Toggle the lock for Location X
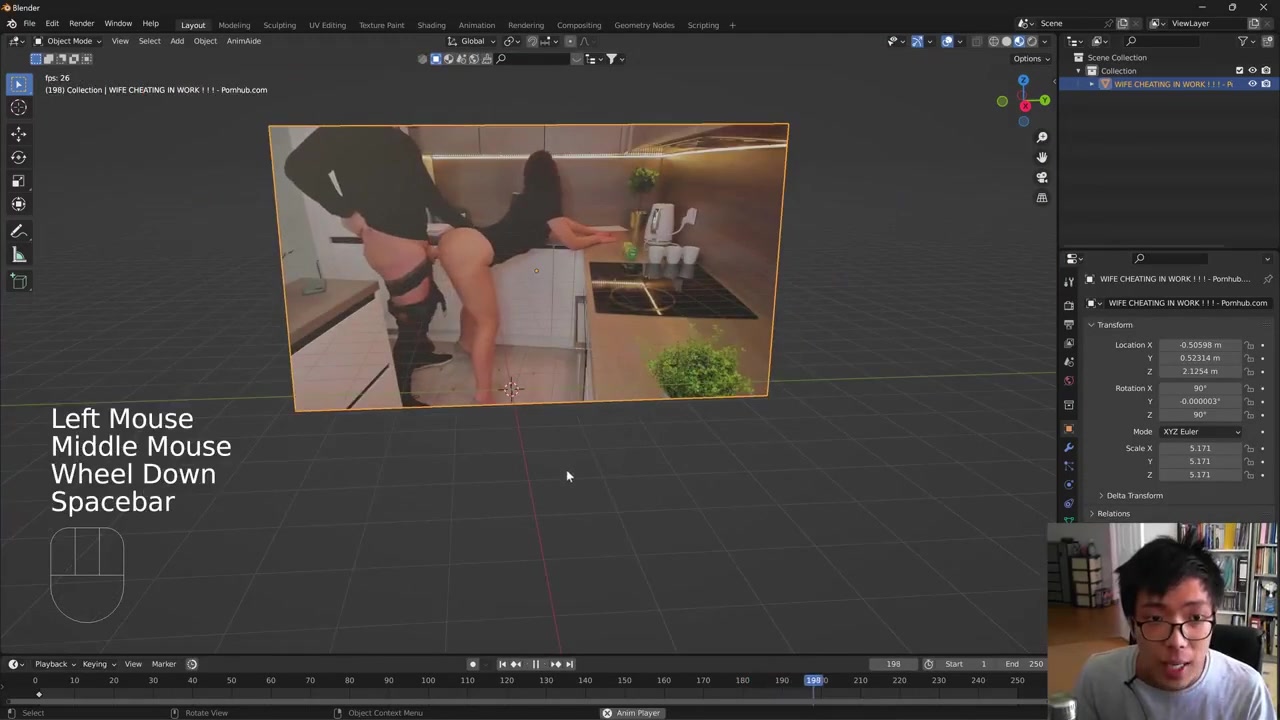Screen dimensions: 1280x720 [x=1249, y=345]
